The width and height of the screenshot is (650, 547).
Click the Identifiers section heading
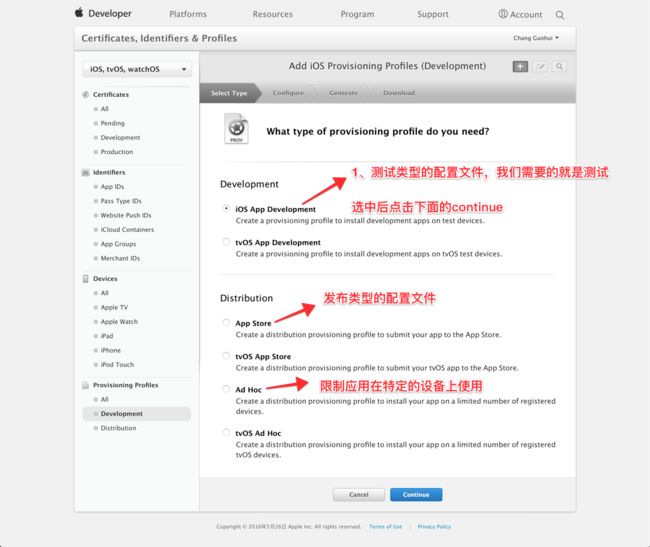pyautogui.click(x=109, y=172)
